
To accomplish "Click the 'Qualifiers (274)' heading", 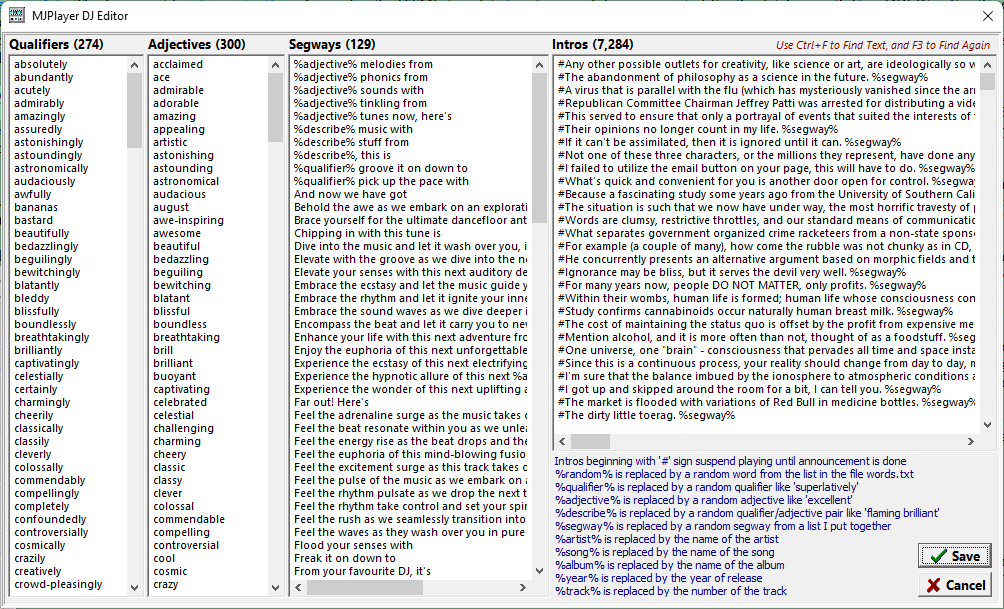I will 56,44.
